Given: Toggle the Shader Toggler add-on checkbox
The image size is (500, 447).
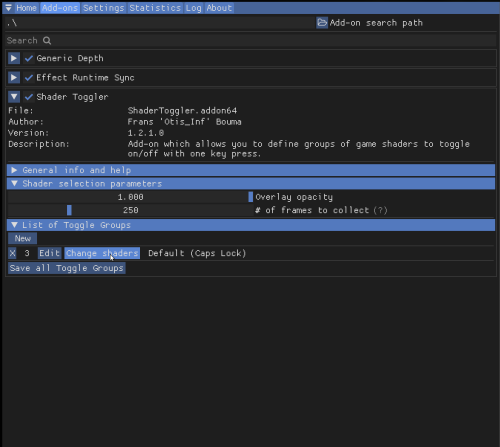Looking at the screenshot, I should (x=29, y=97).
